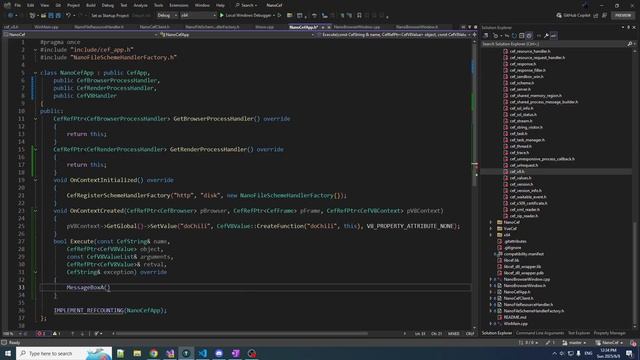Toggle Show All Files in Solution Explorer
This screenshot has height=360, width=640.
tap(529, 36)
